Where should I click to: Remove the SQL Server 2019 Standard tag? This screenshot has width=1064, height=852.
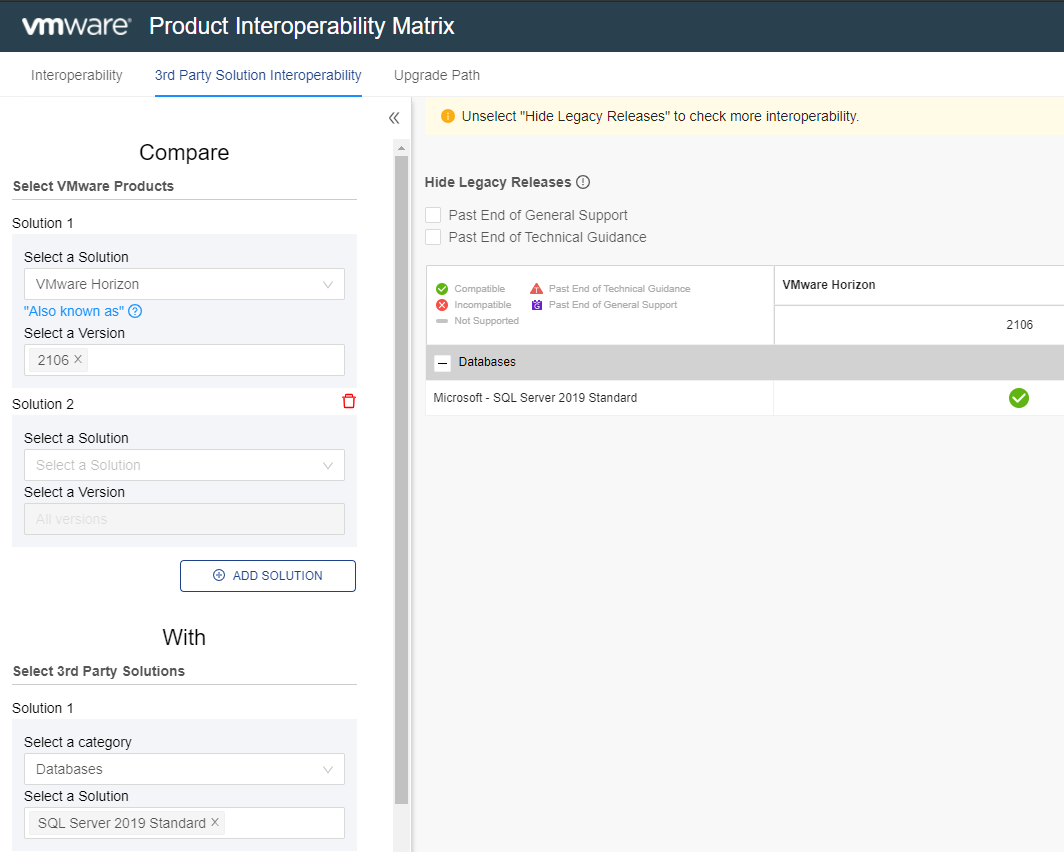pos(215,823)
